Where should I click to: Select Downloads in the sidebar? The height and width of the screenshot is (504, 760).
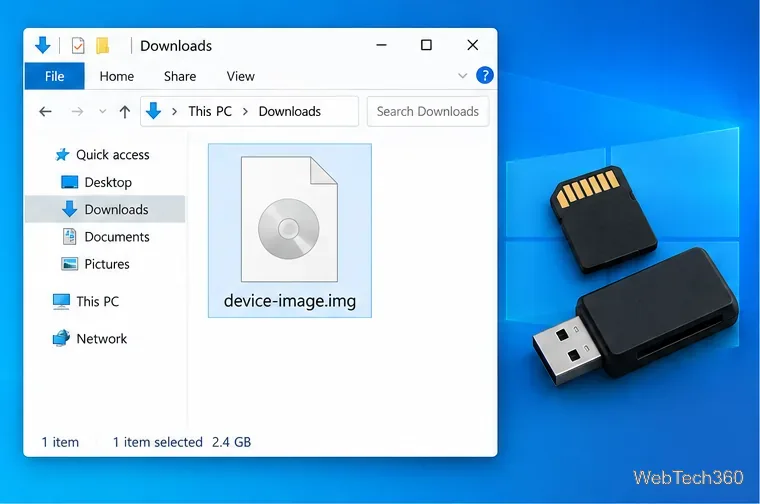point(105,209)
